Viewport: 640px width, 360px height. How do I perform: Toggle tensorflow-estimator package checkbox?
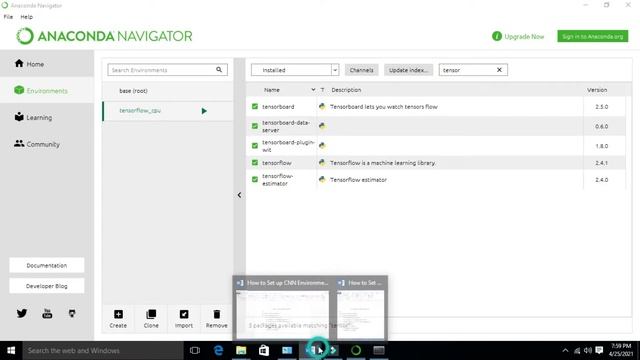pyautogui.click(x=255, y=180)
